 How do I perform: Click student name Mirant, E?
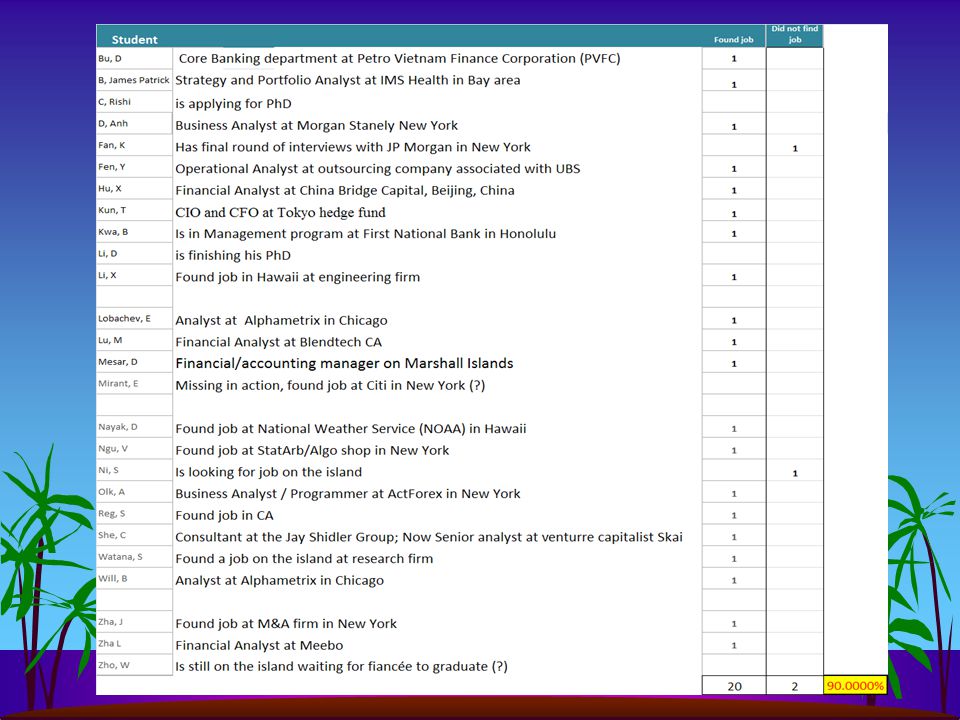click(118, 384)
